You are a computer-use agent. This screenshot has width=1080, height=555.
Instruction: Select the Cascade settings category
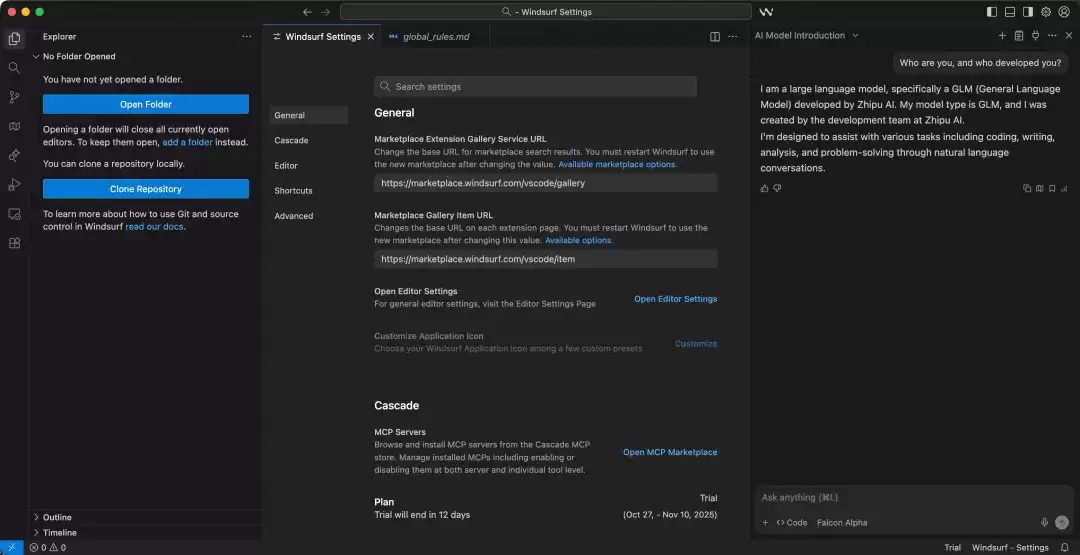(x=291, y=141)
